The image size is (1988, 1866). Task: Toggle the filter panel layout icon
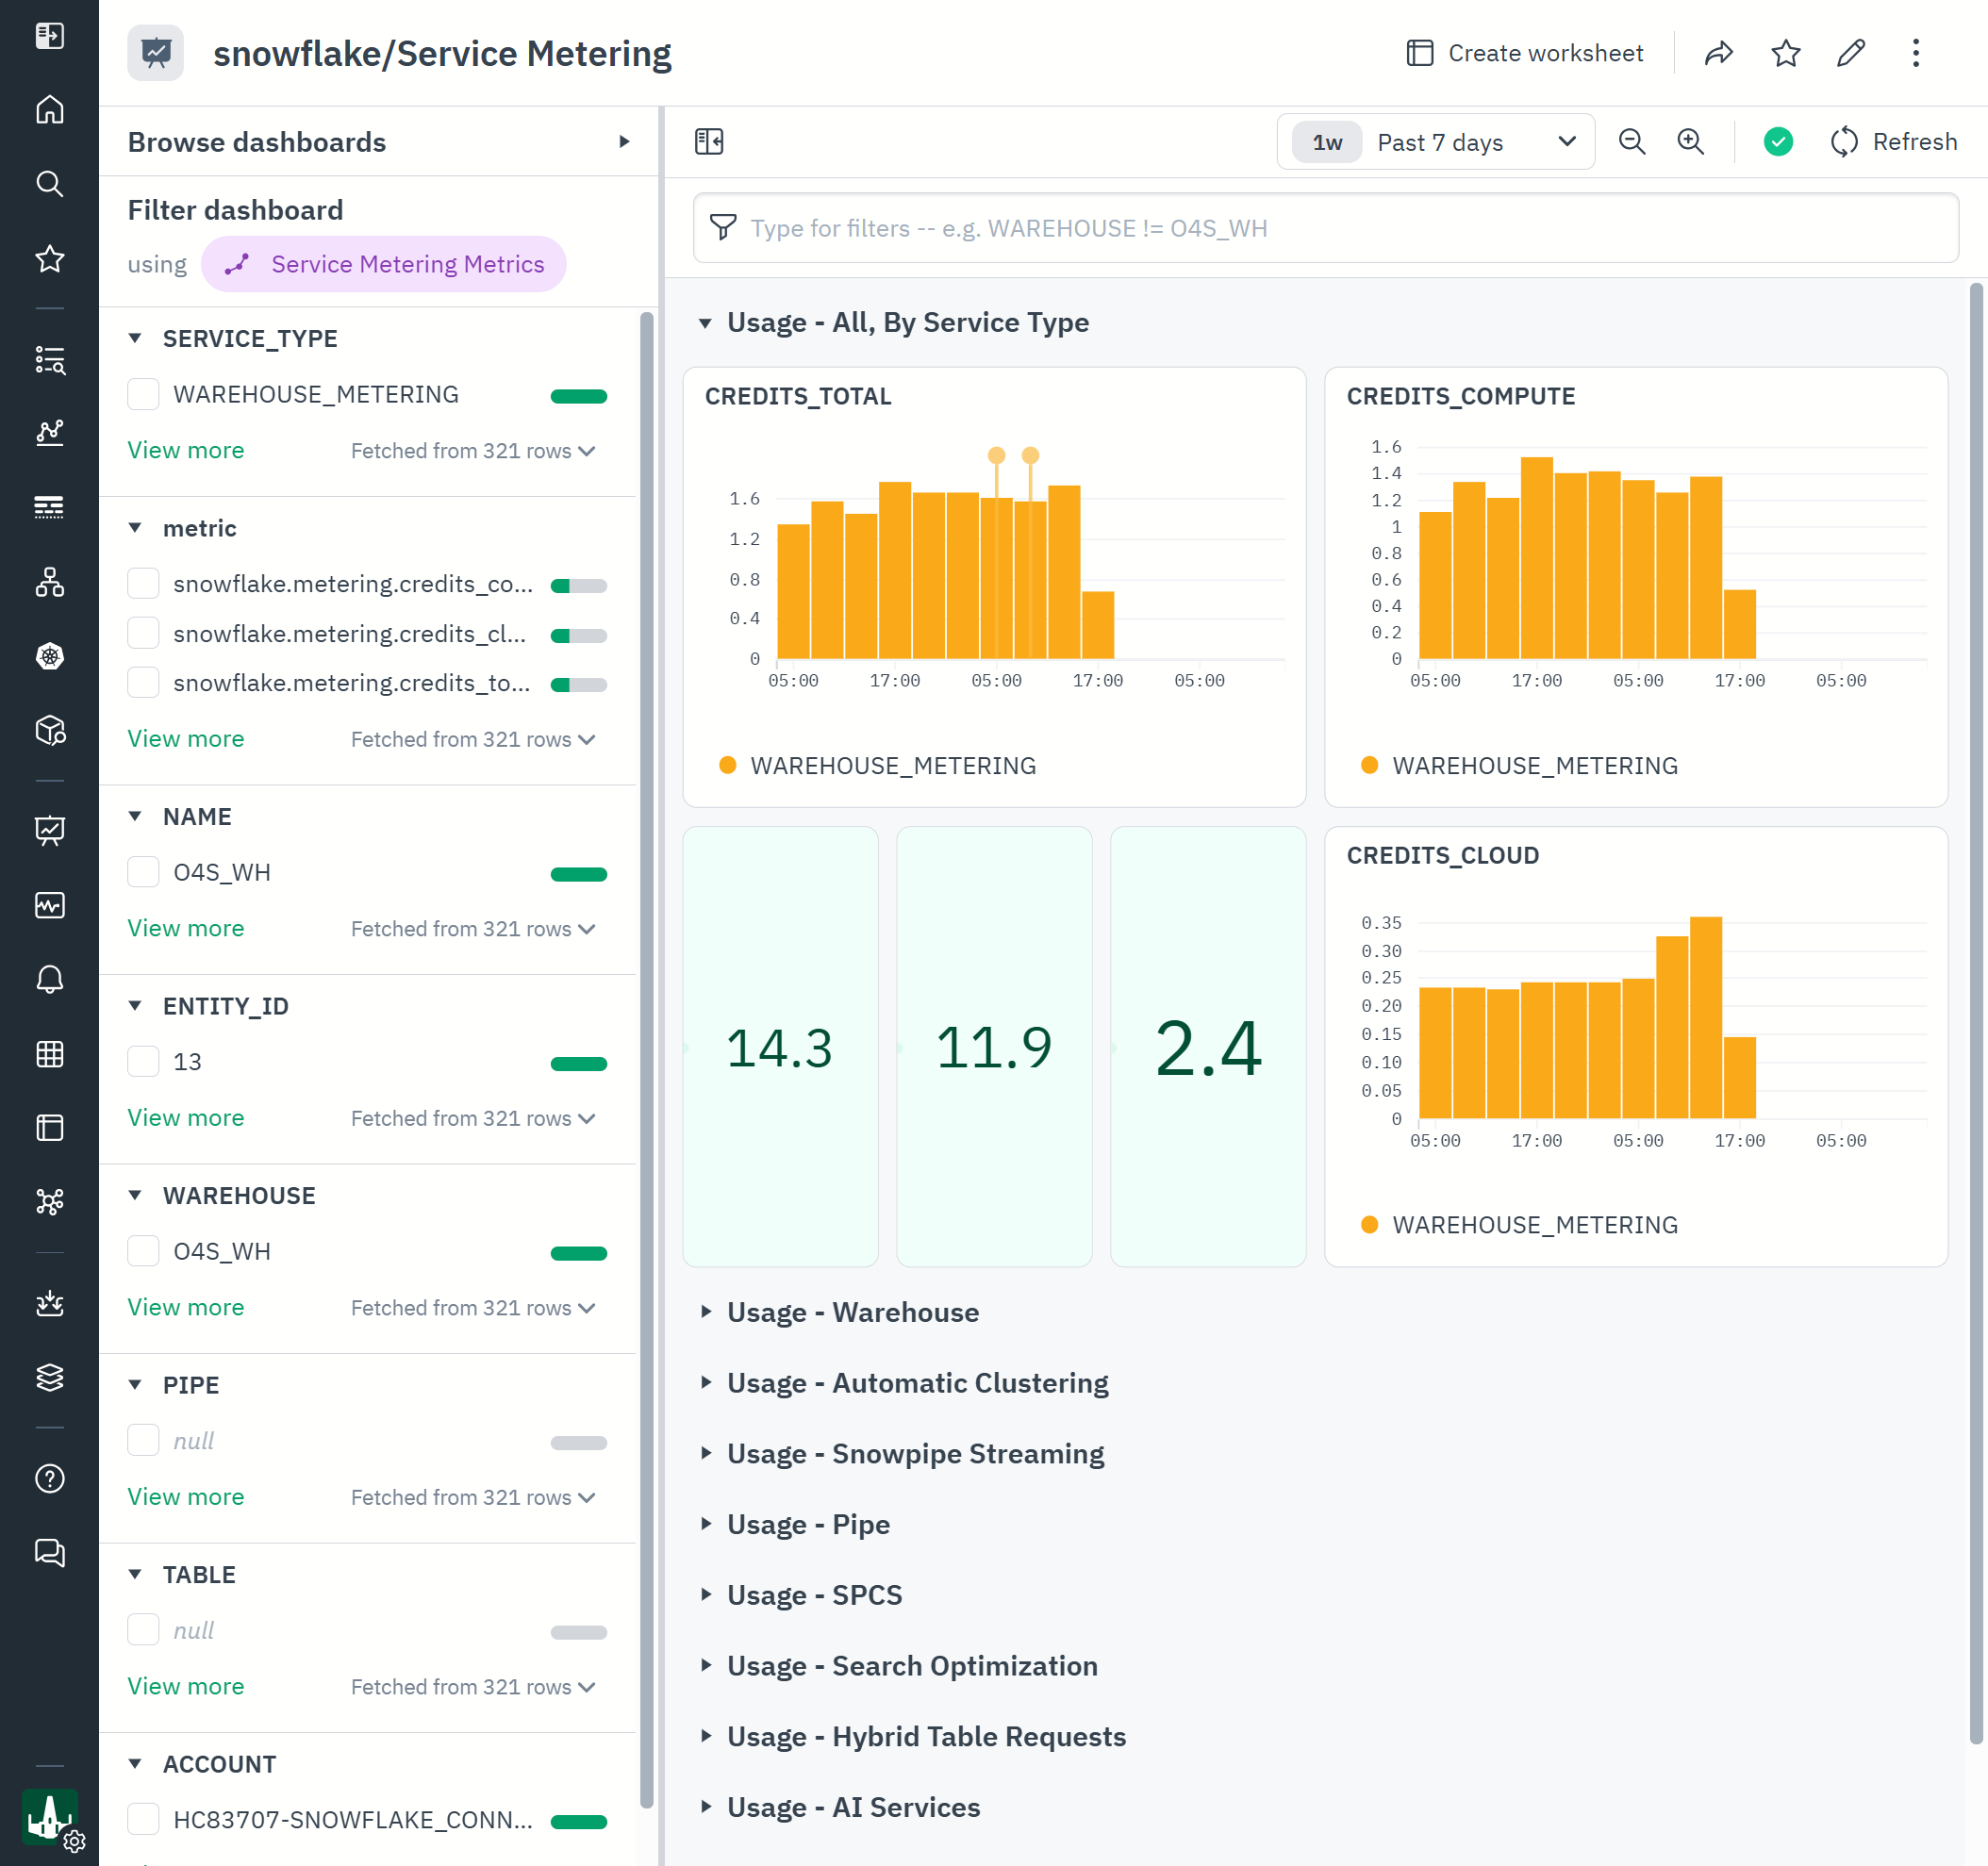(709, 142)
